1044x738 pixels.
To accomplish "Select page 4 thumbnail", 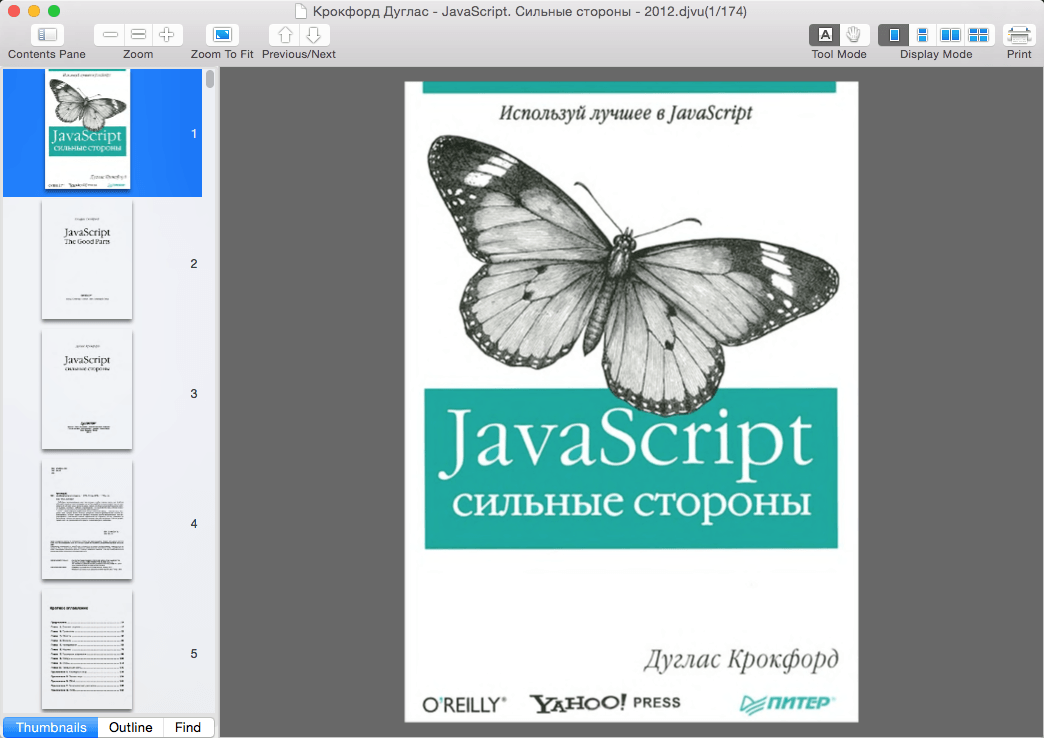I will pos(87,520).
